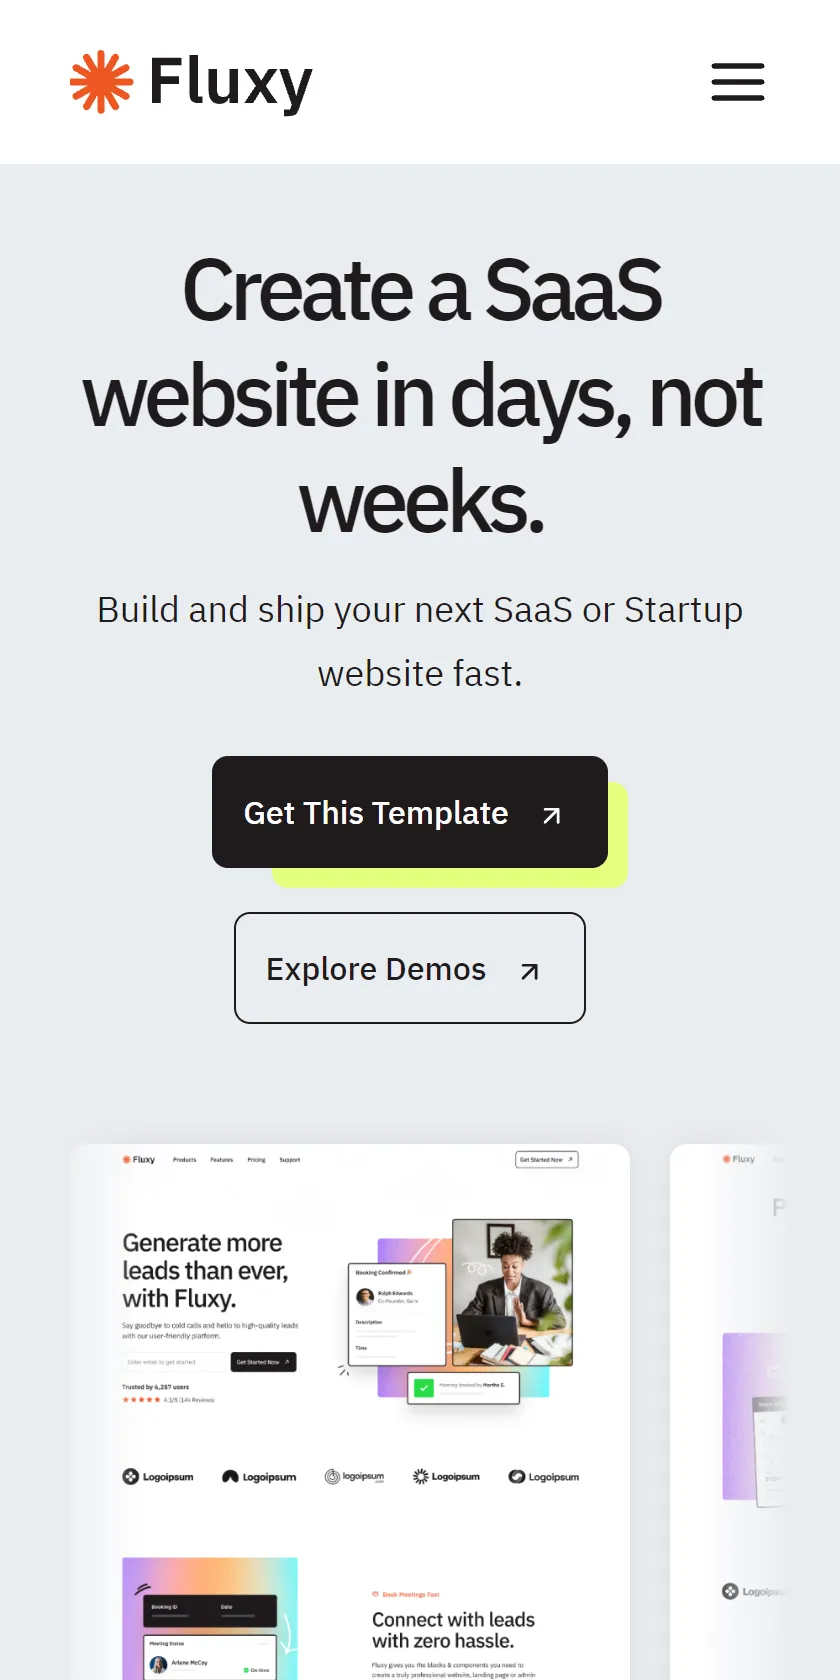Click the last Logoipsum logo in the row

[544, 1477]
